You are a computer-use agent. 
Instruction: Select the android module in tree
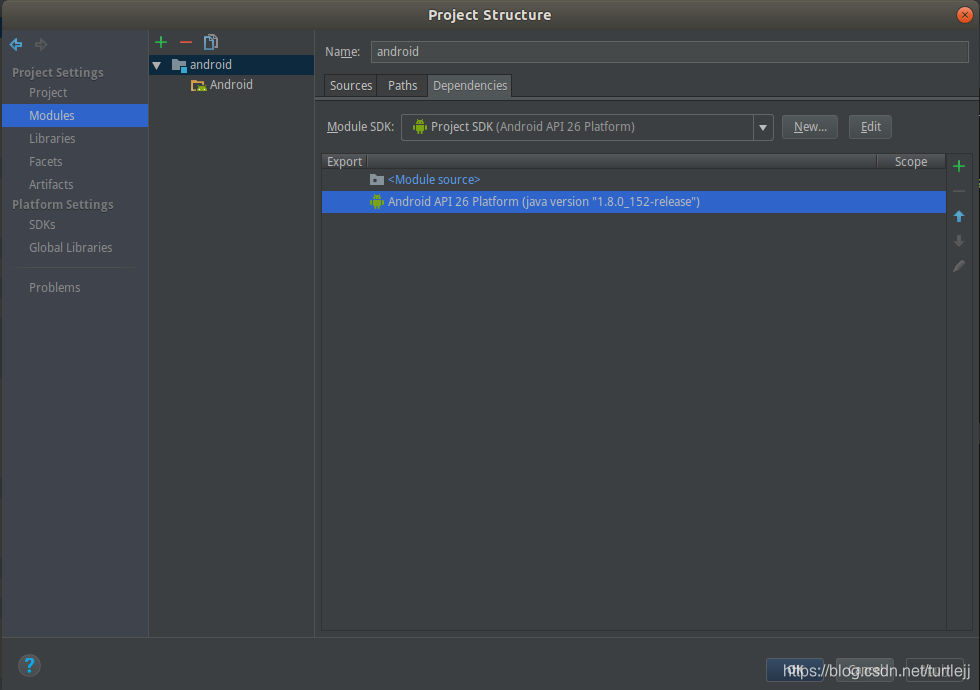(x=231, y=64)
